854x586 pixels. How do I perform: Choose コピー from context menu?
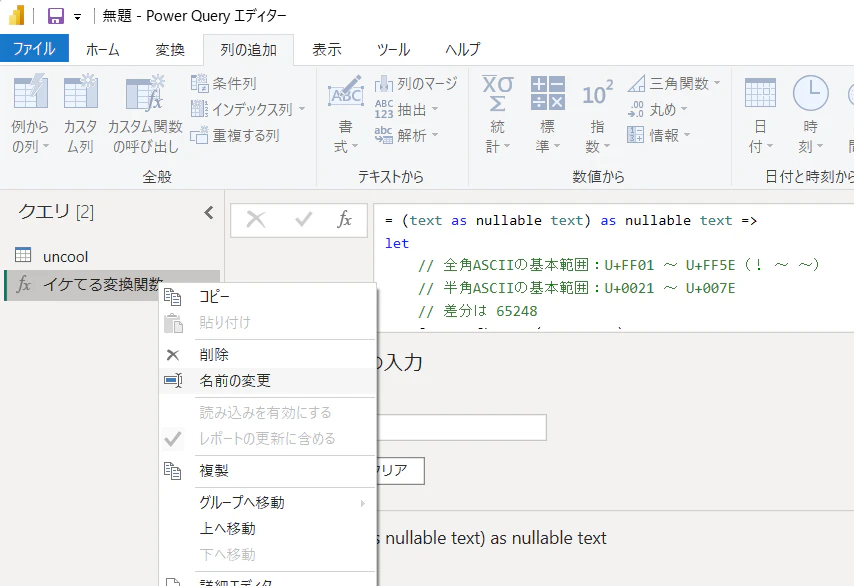pyautogui.click(x=267, y=297)
